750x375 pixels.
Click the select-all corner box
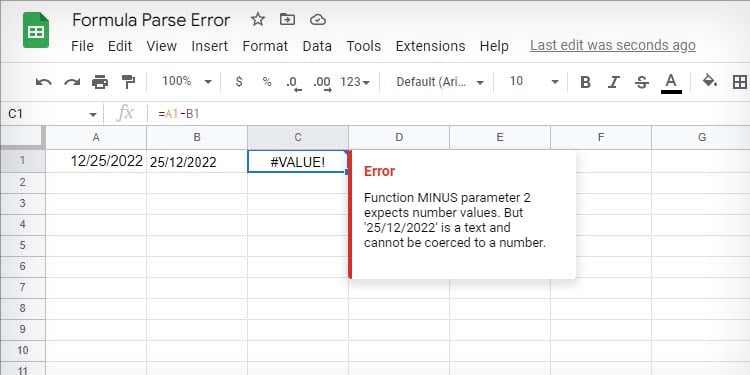point(22,137)
